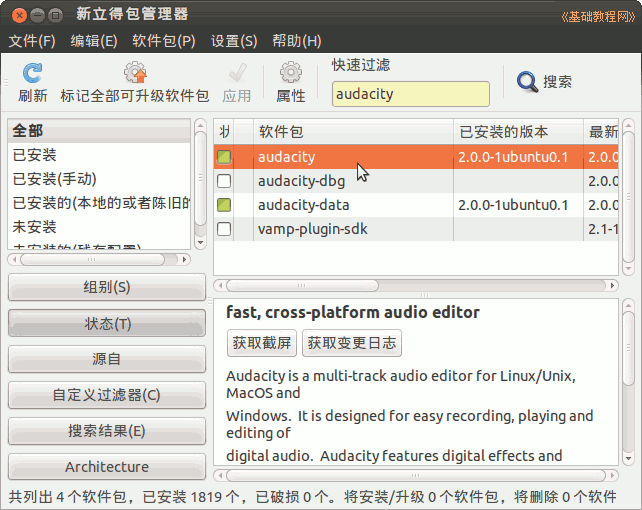Toggle the audacity package status checkbox
The image size is (642, 510).
224,157
